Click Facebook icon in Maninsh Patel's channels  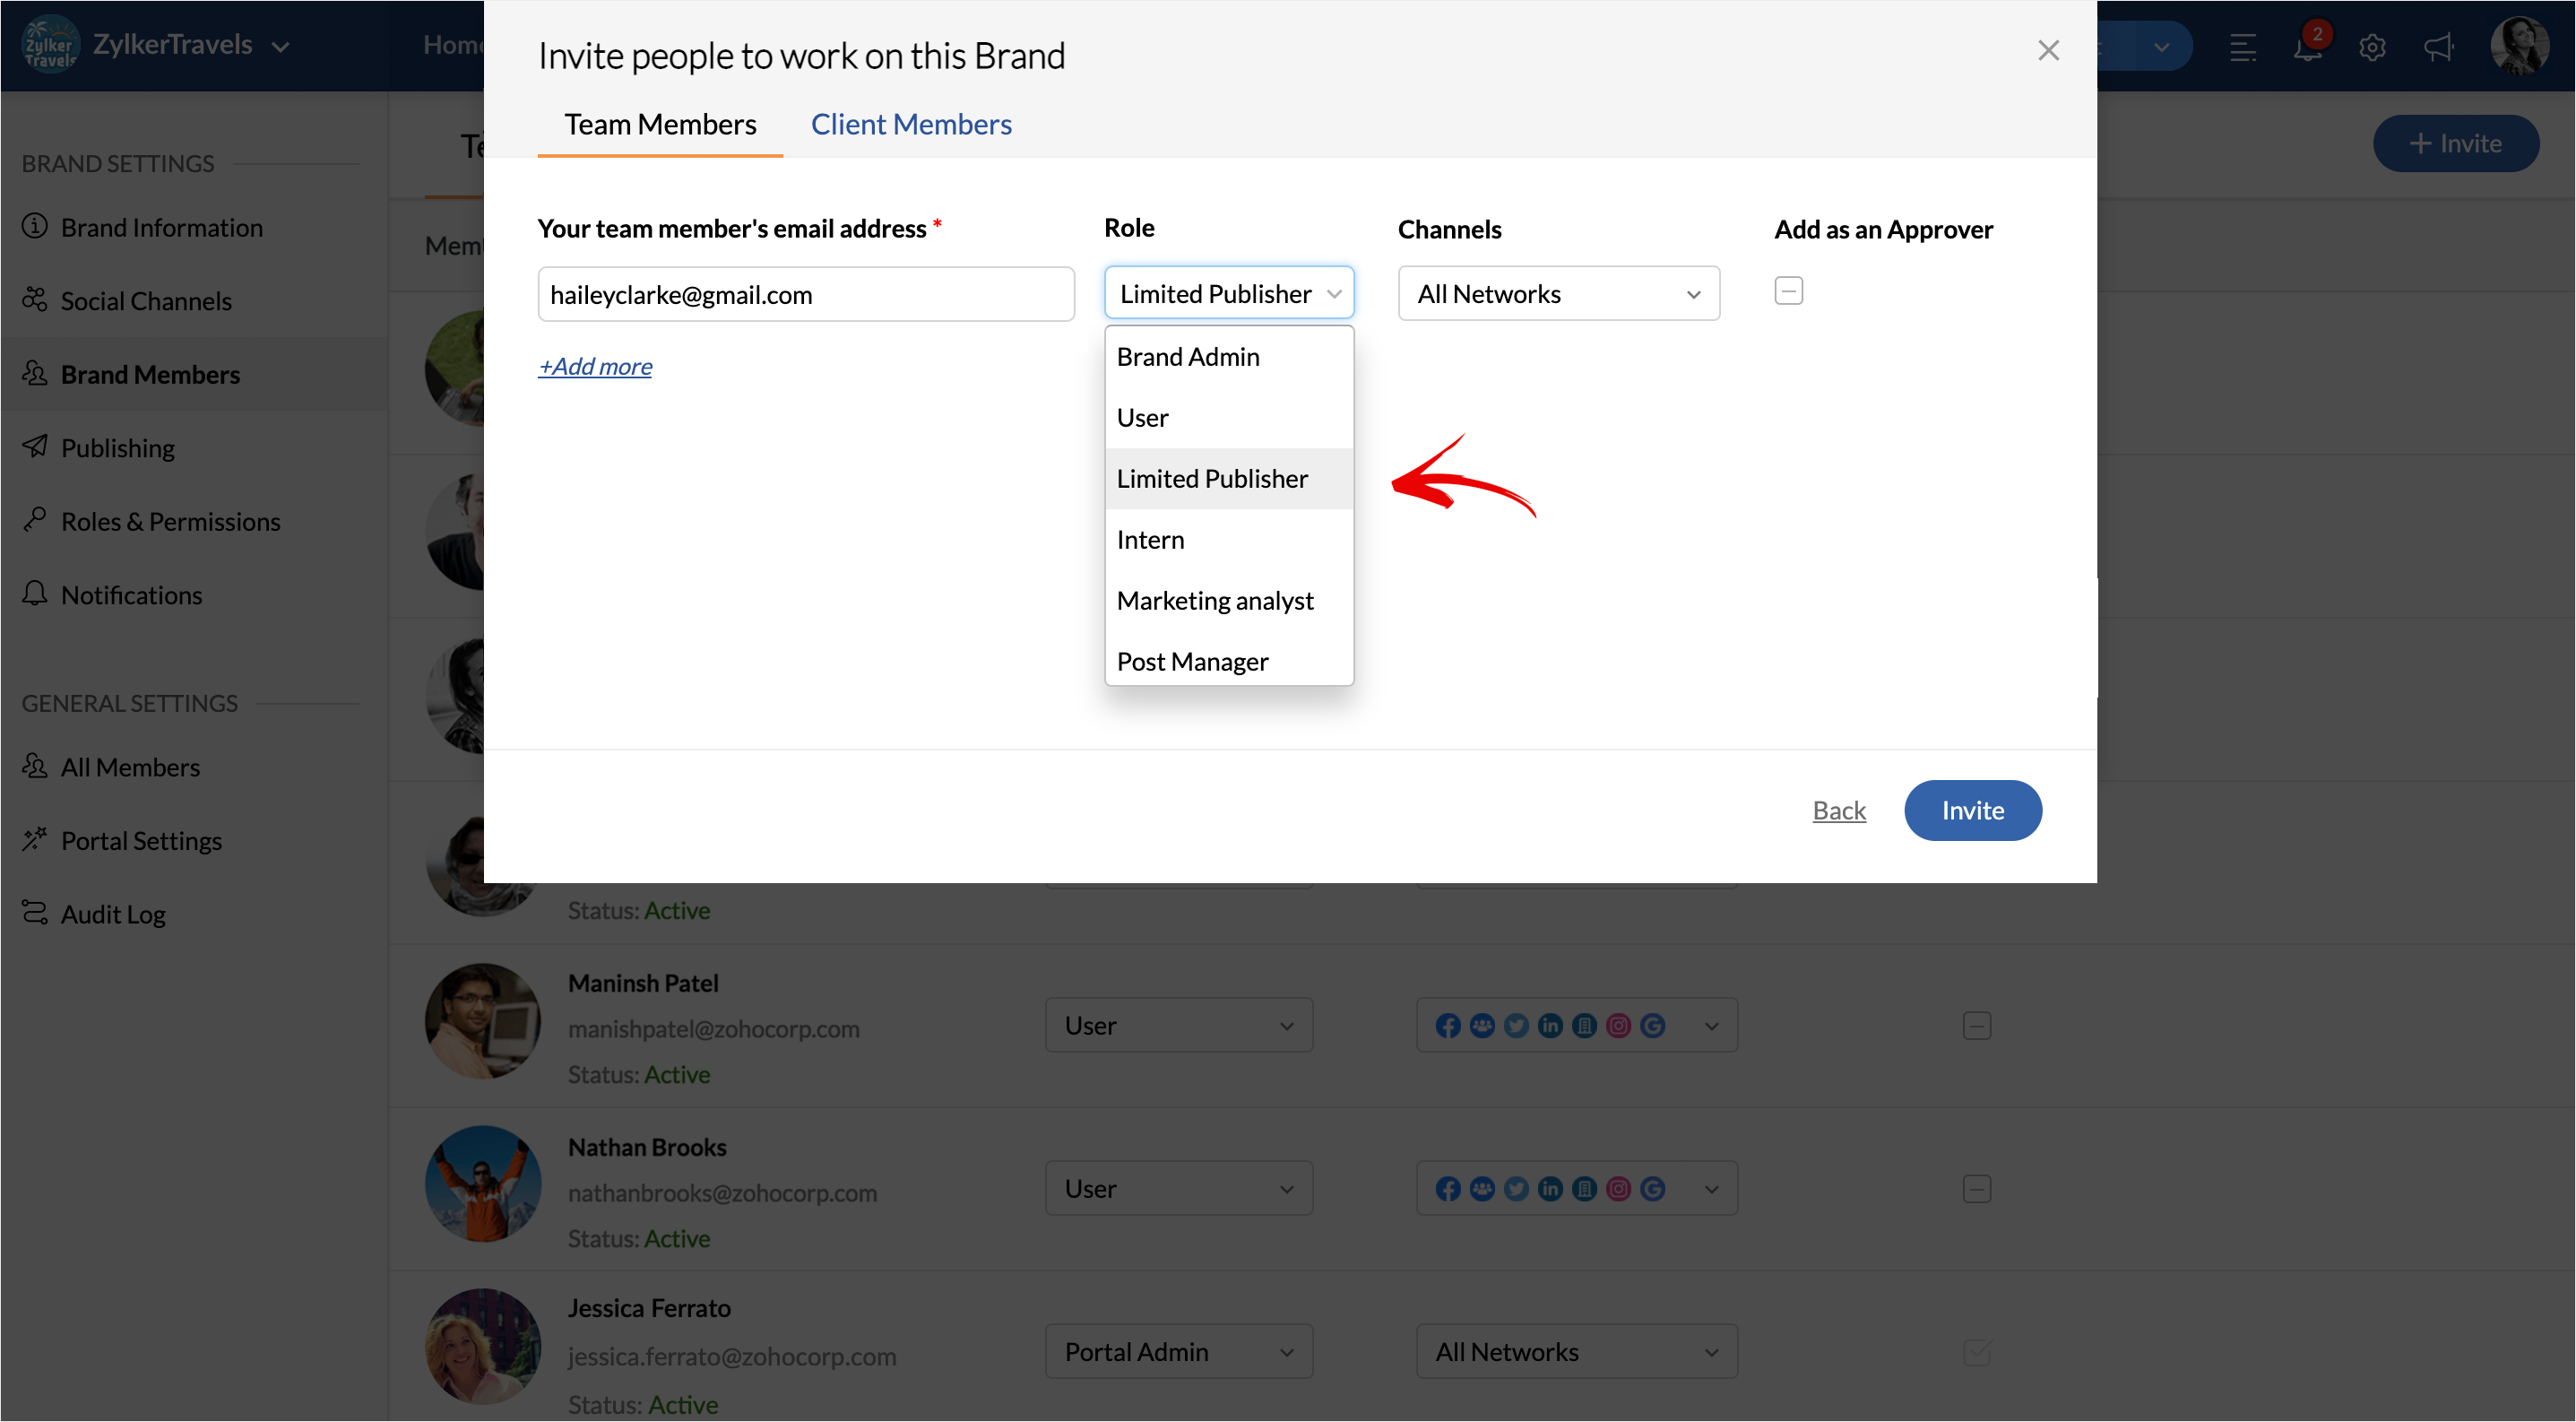(x=1447, y=1026)
